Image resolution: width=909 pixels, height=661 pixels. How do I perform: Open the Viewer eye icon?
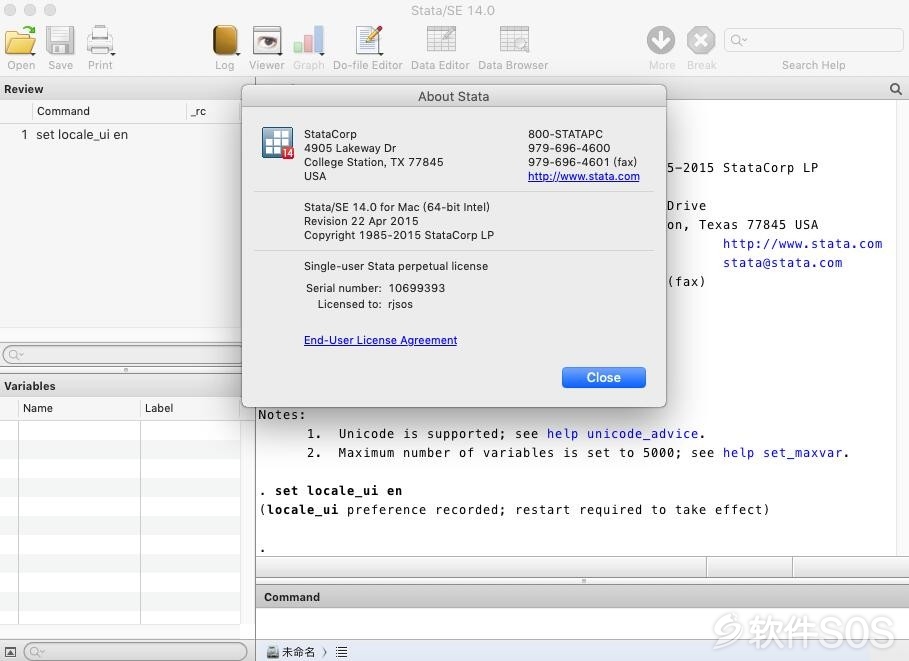267,41
